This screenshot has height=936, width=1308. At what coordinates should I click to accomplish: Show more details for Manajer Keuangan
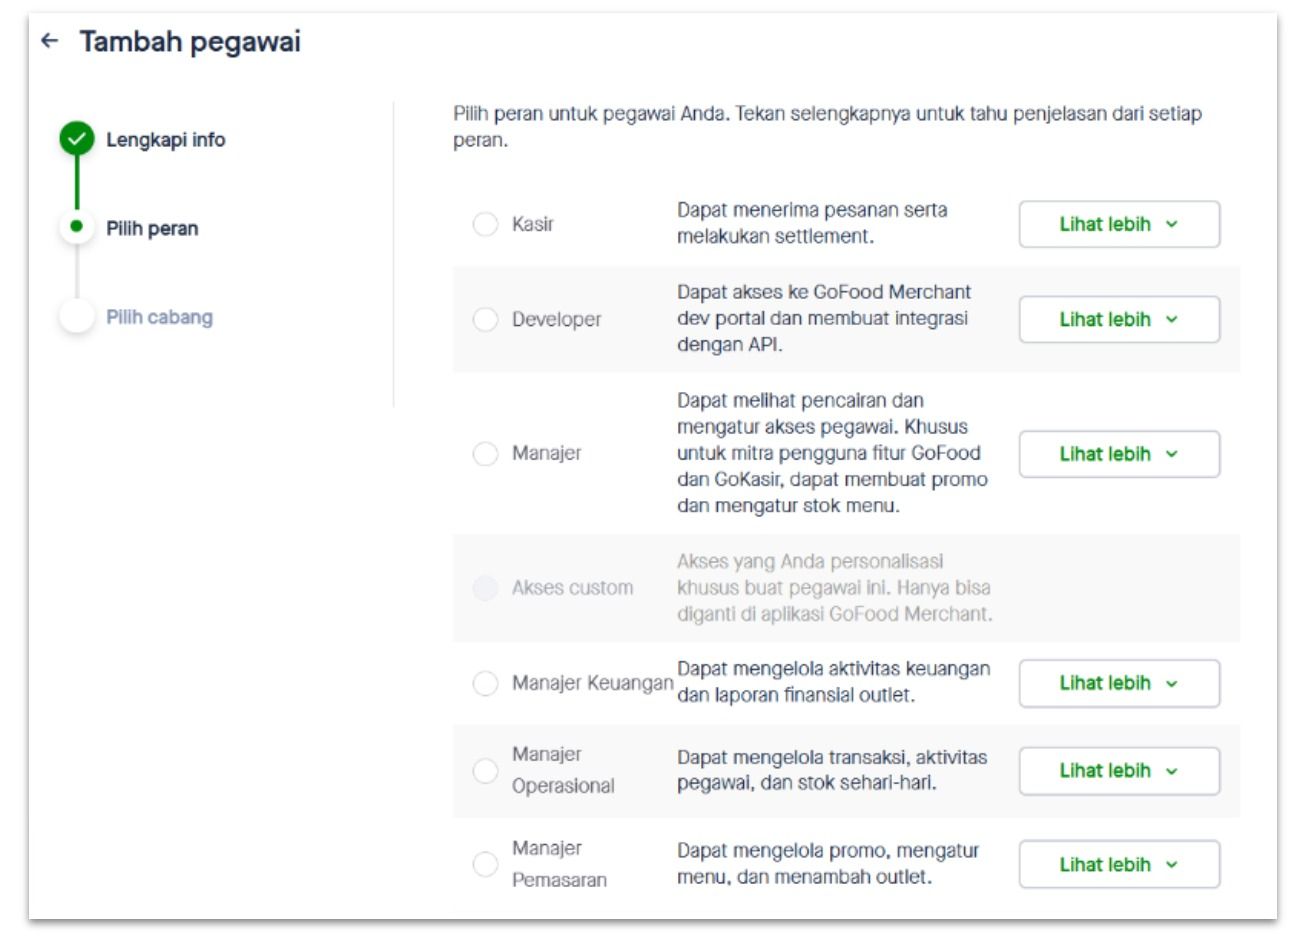tap(1119, 683)
